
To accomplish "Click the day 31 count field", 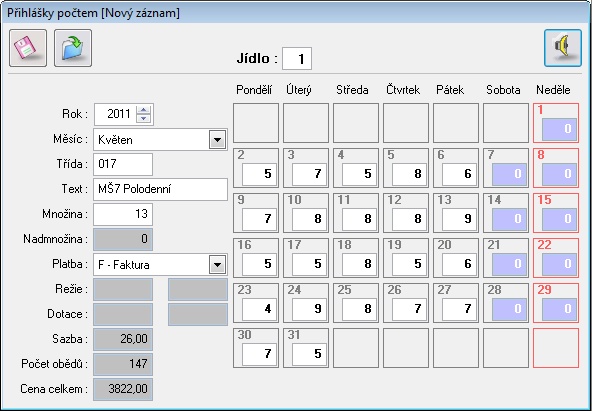I will pos(310,354).
